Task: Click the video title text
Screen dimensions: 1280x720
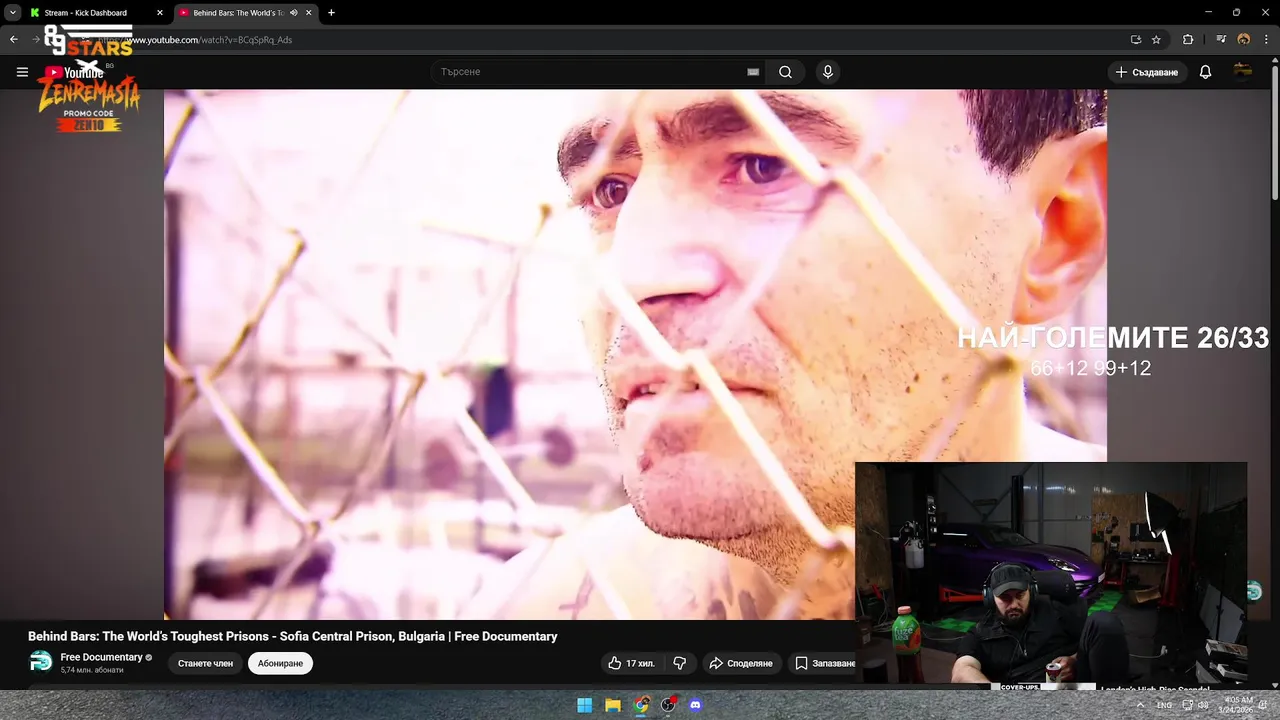Action: [292, 636]
